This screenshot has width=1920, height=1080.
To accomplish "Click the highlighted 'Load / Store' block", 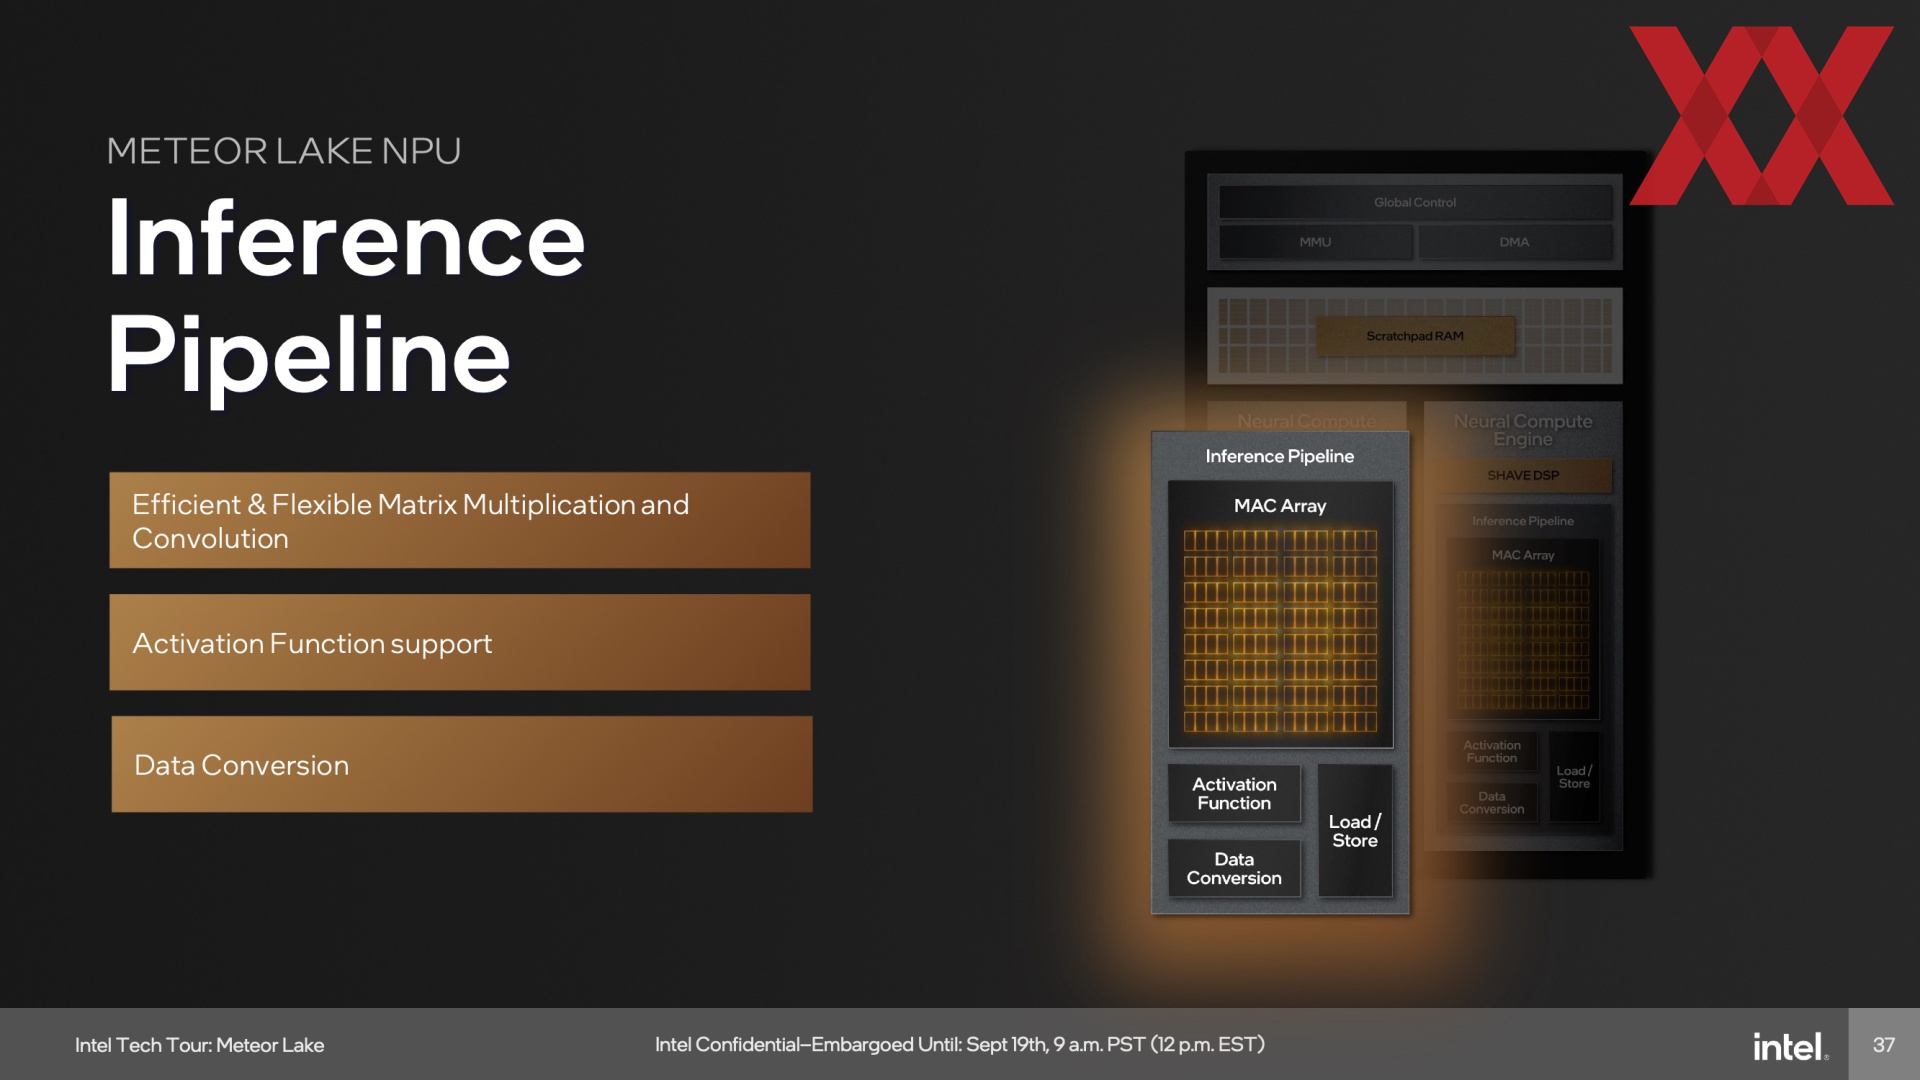I will click(x=1355, y=831).
